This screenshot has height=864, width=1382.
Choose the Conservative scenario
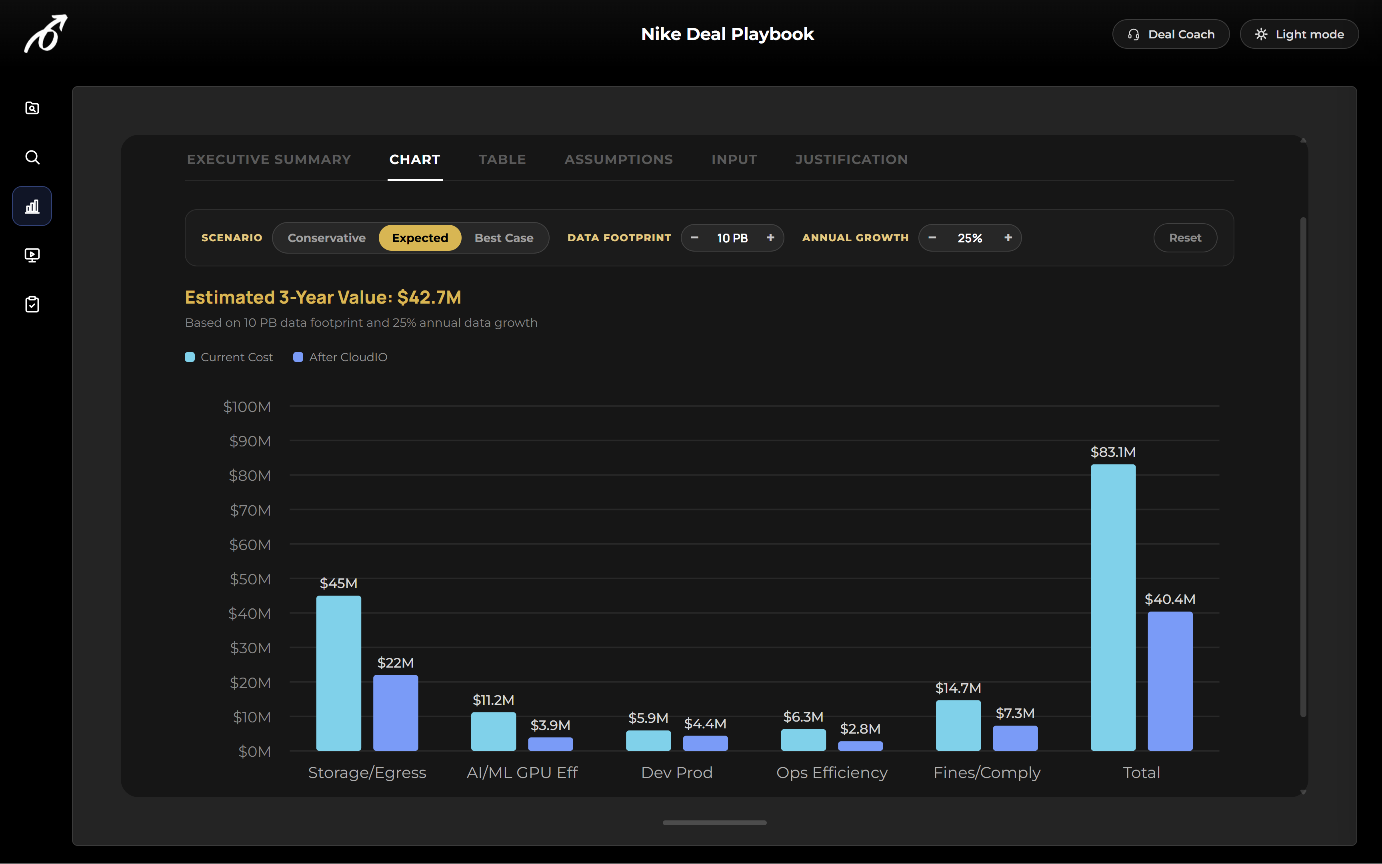327,238
